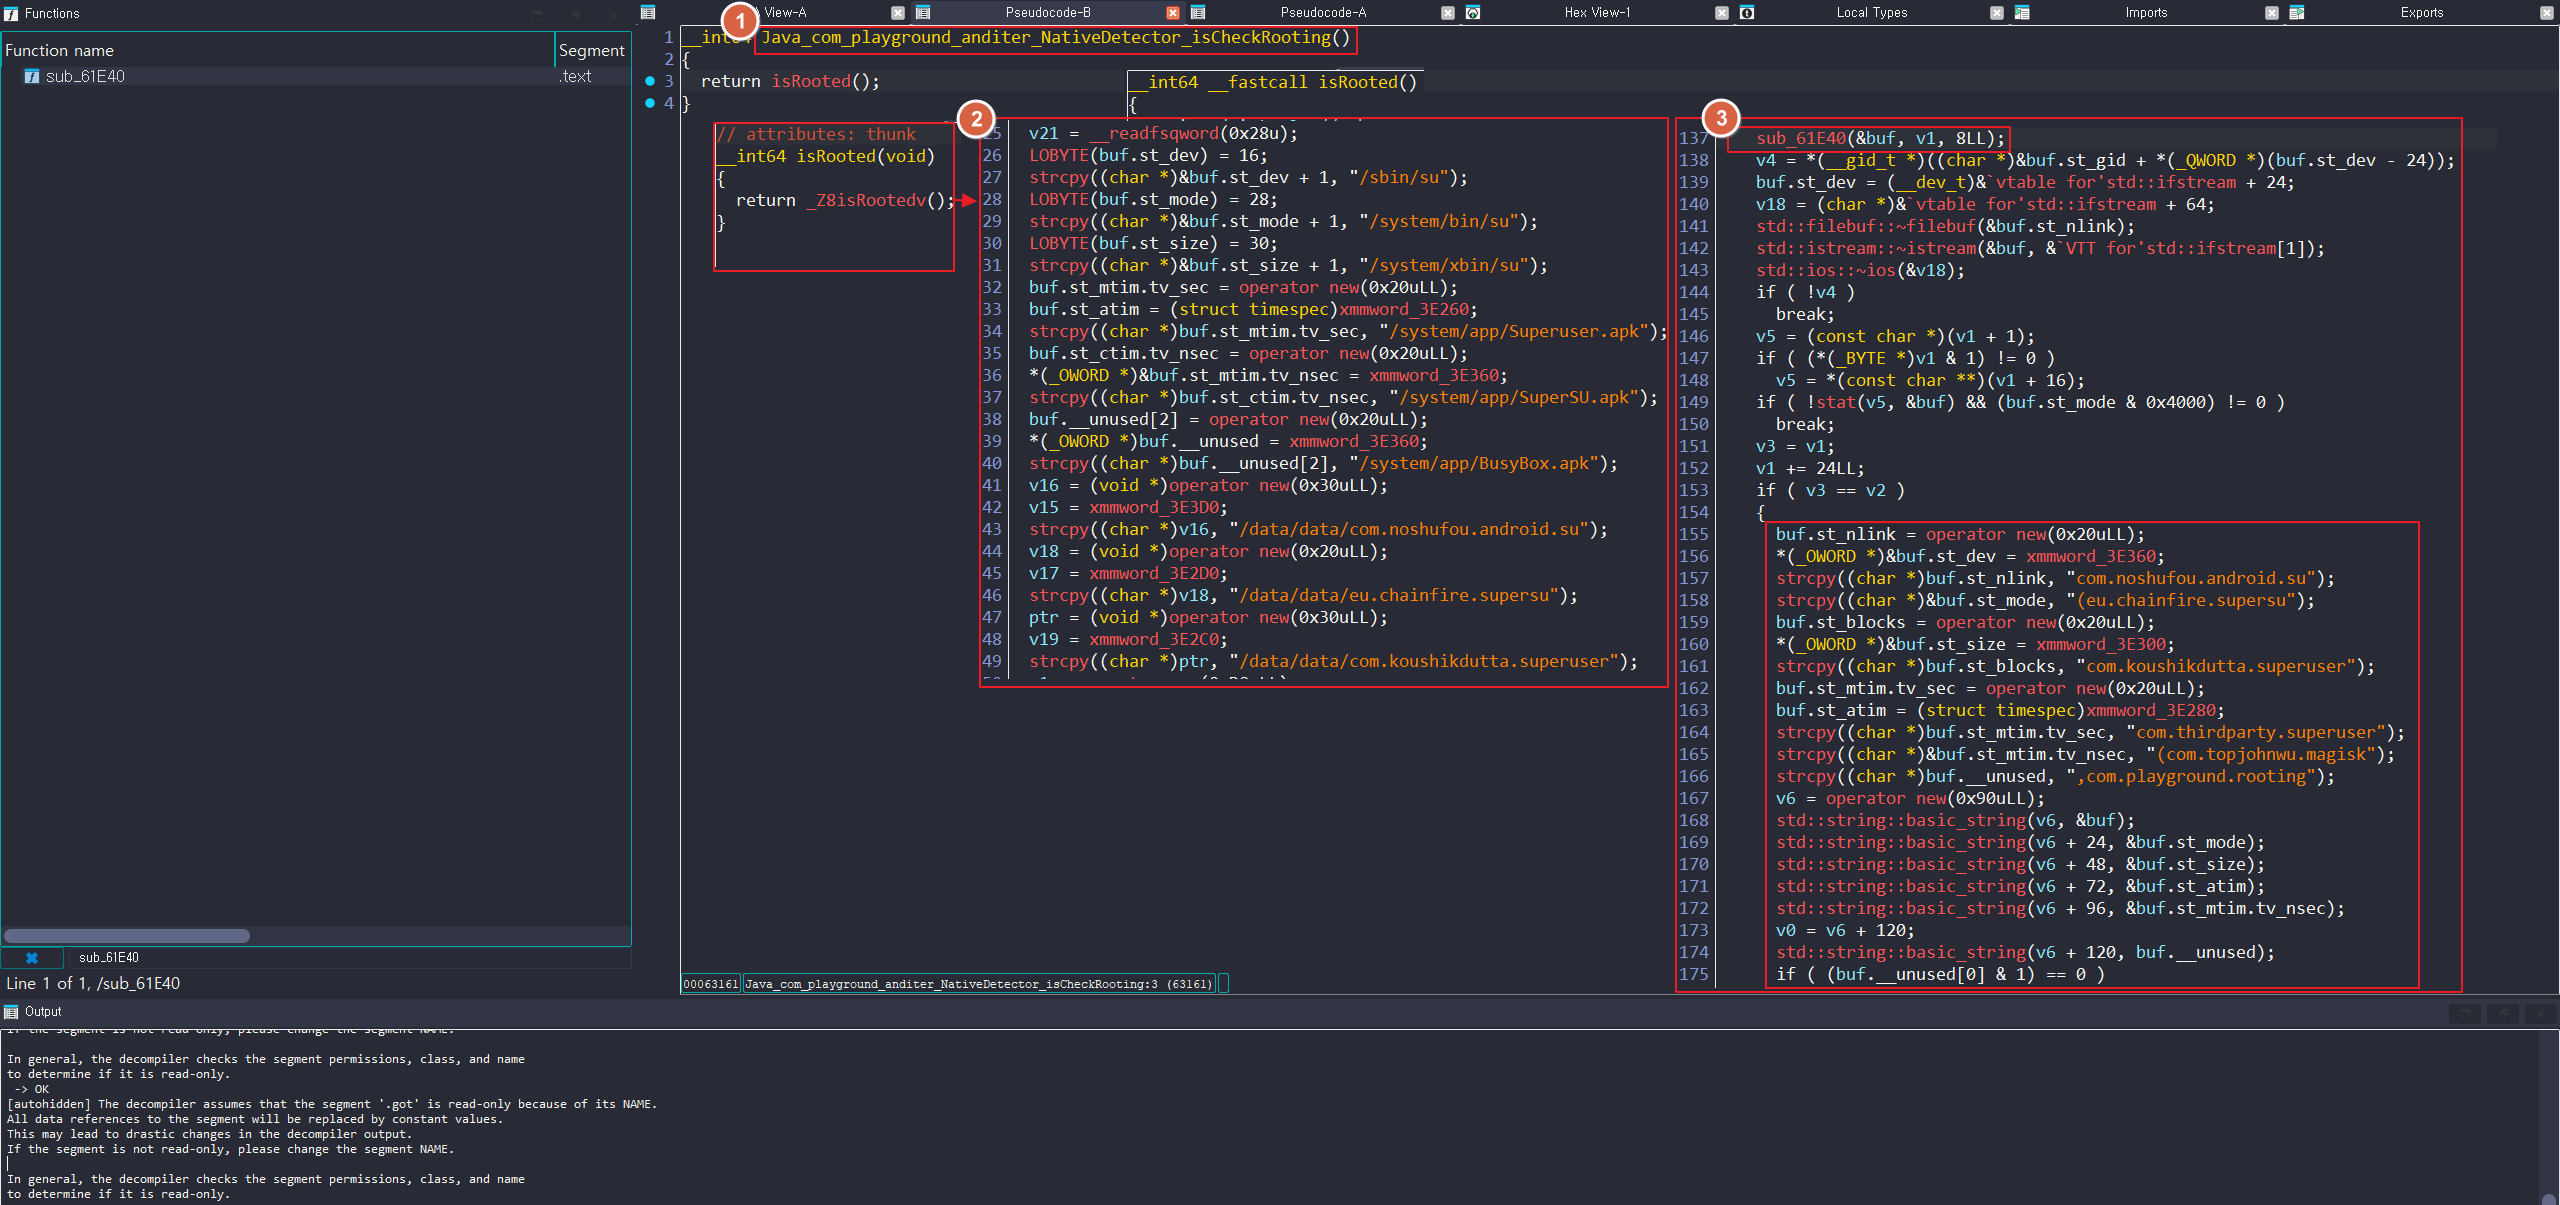
Task: Switch to the Pseudocode-B tab
Action: [1048, 13]
